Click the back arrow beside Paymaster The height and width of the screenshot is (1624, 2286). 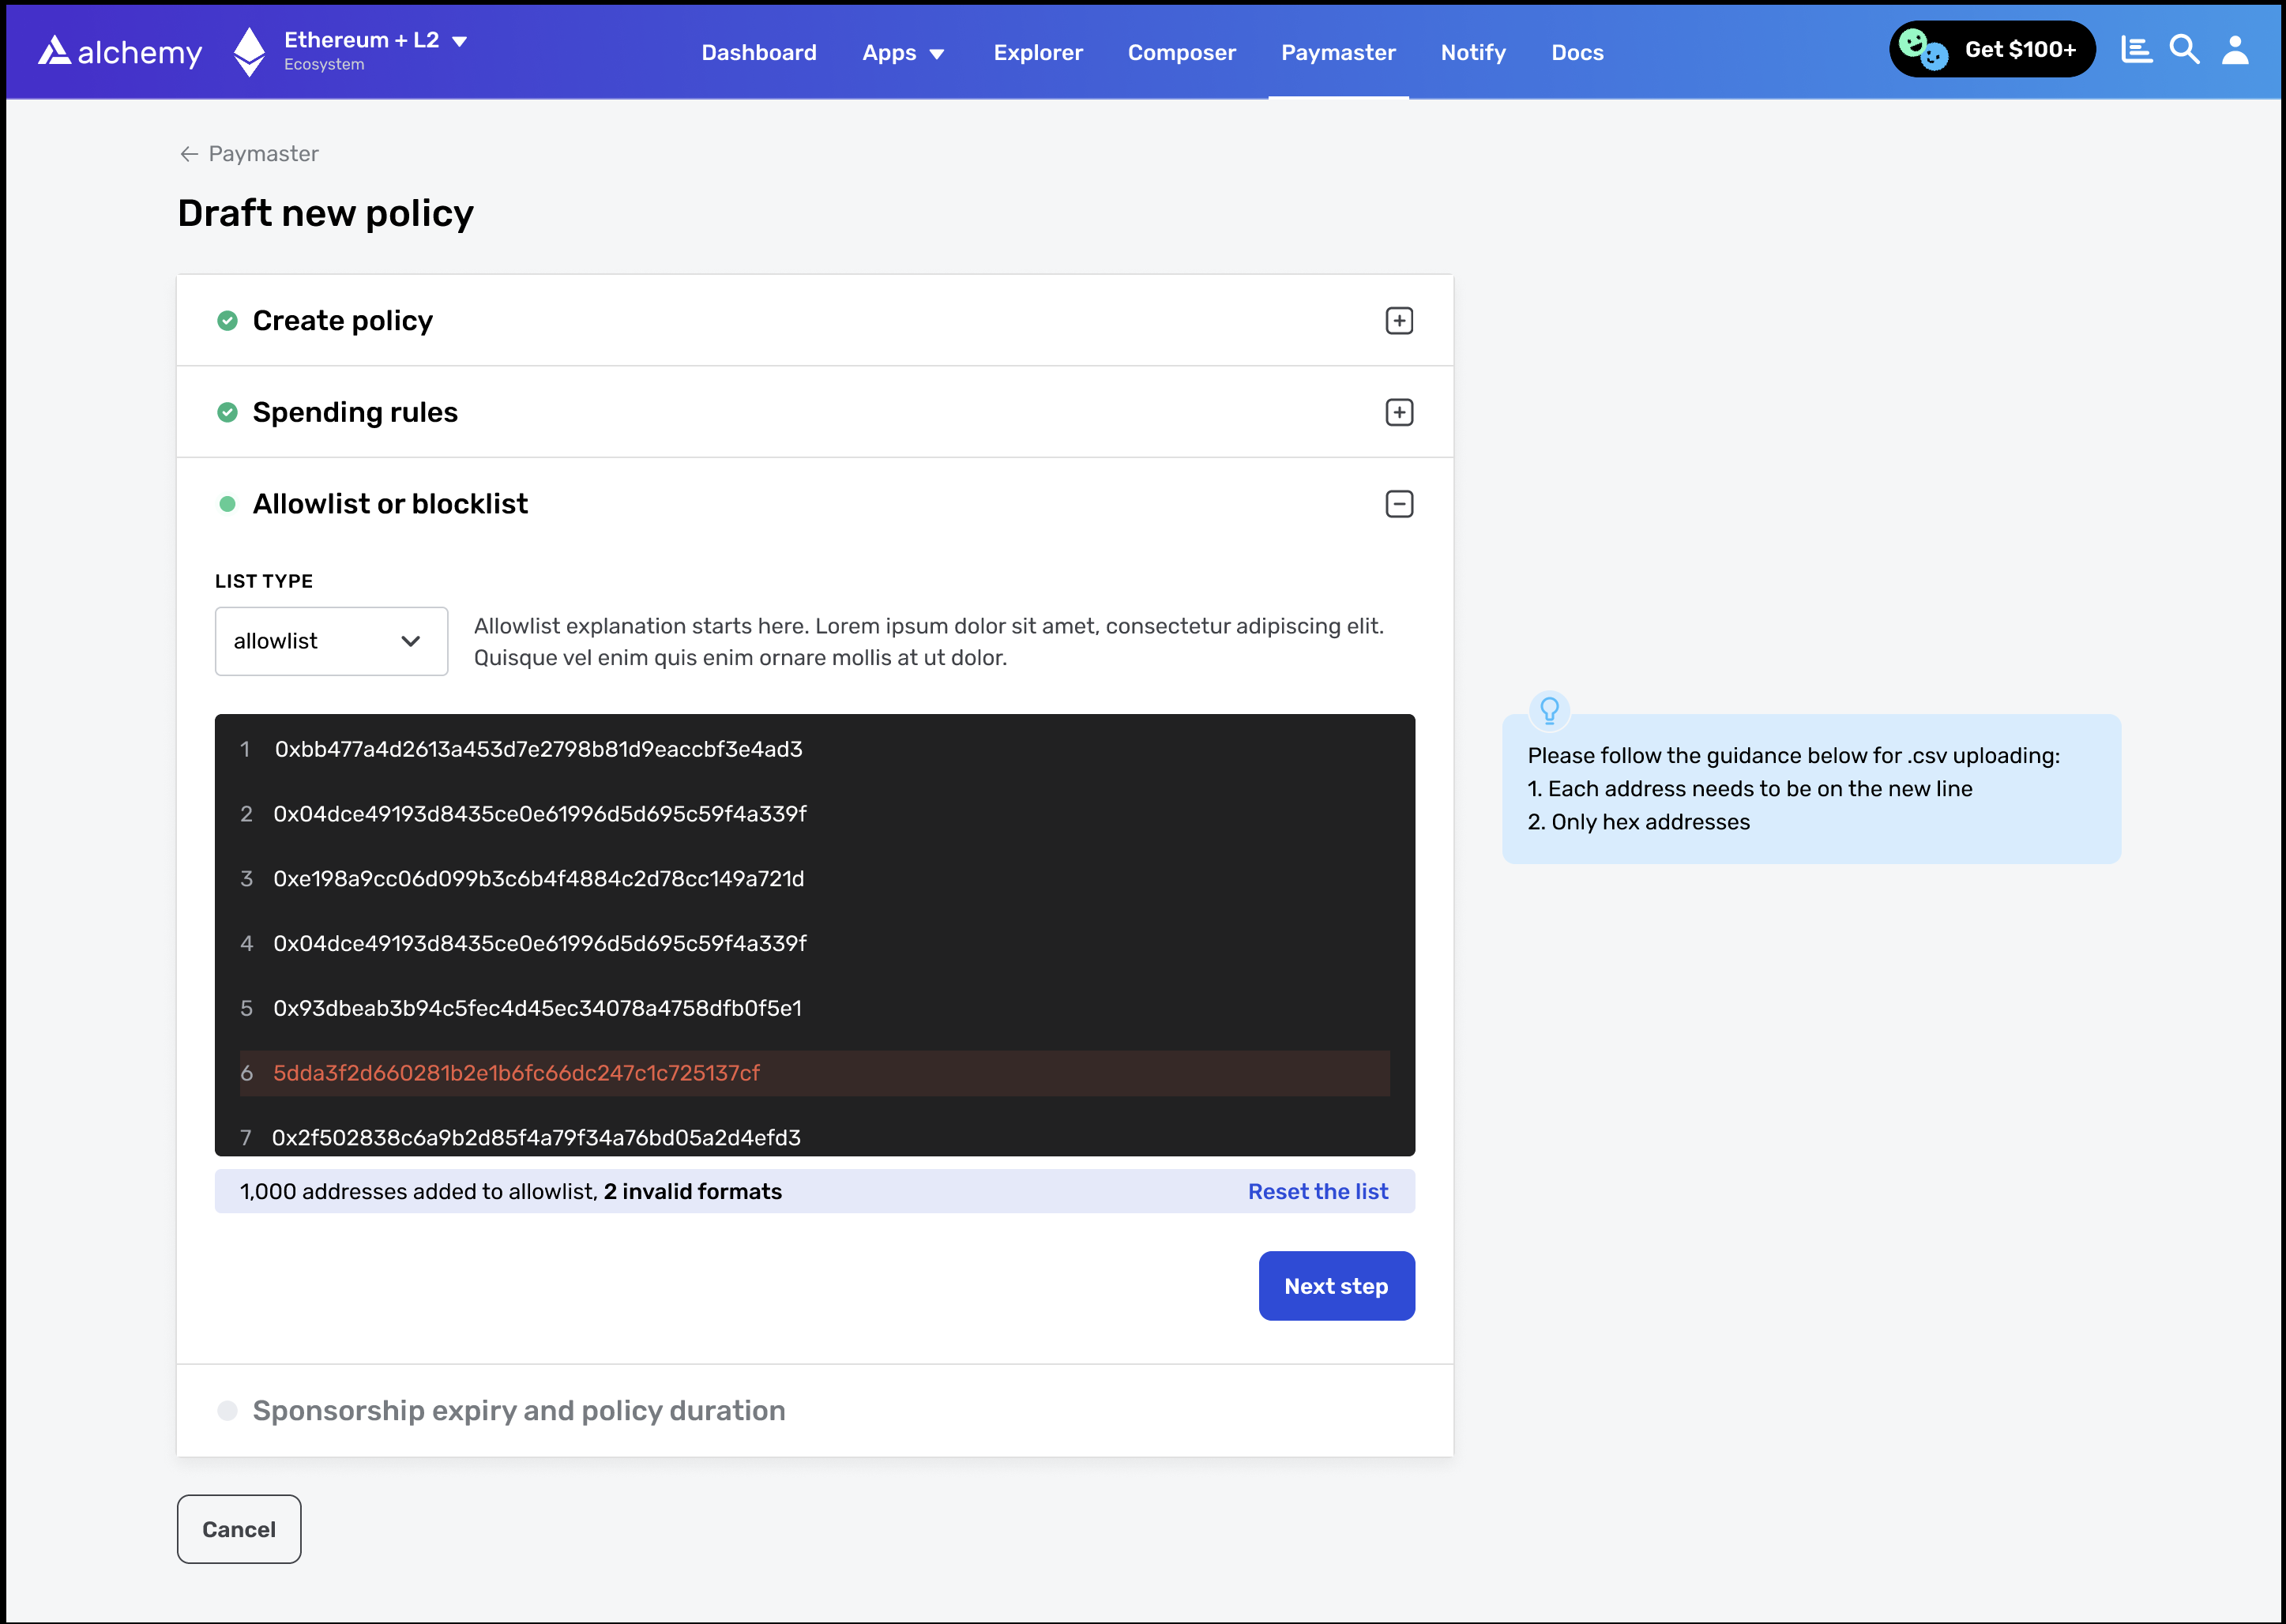(189, 154)
